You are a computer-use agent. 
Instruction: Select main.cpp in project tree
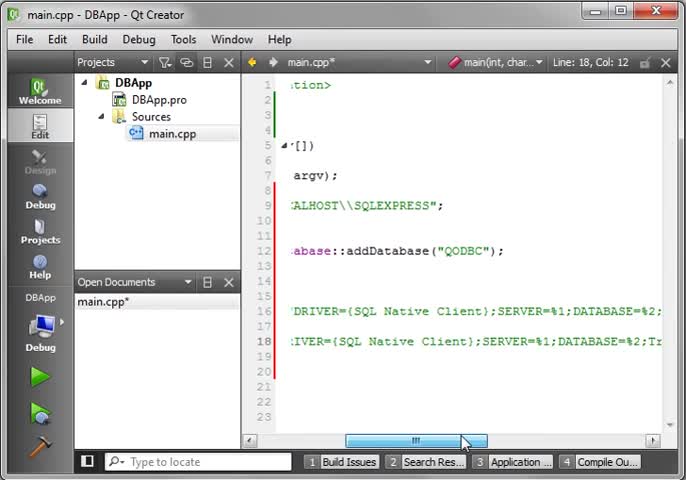[172, 133]
